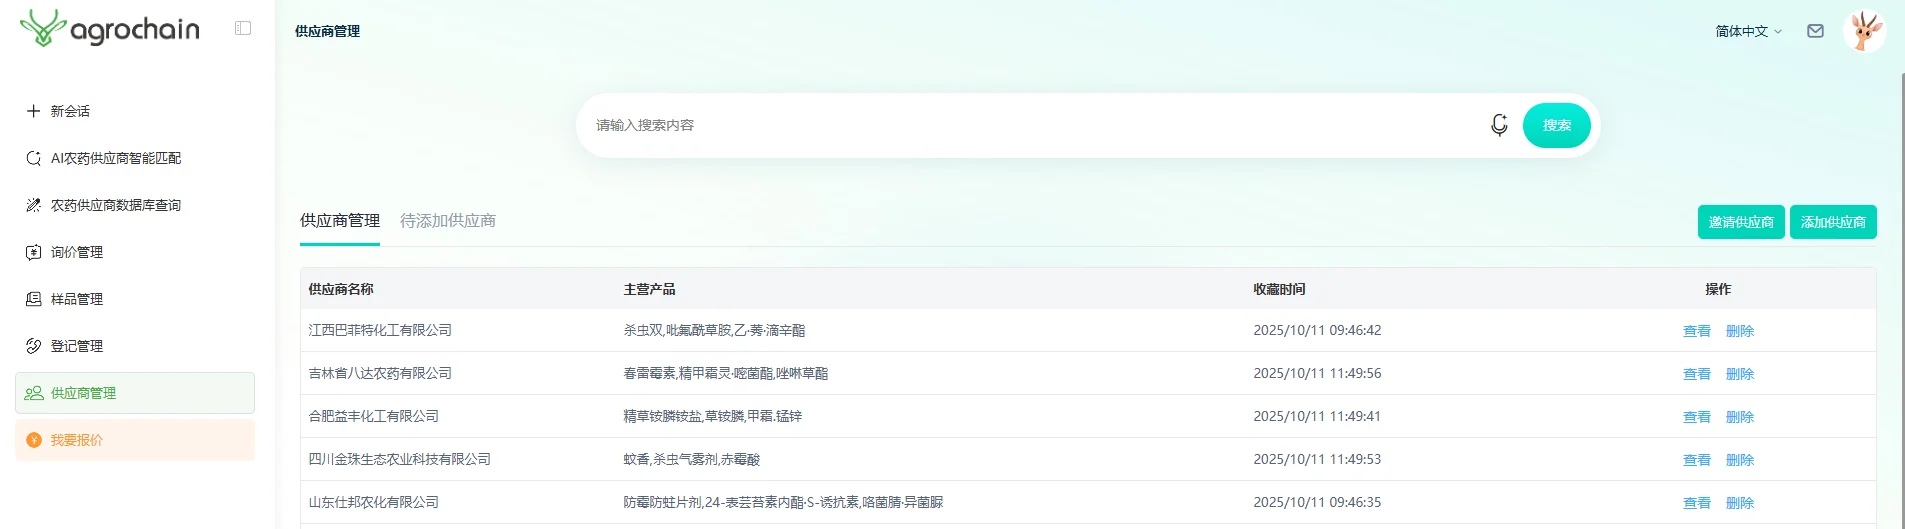Click the plus icon beside 新会话
1905x529 pixels.
pyautogui.click(x=33, y=111)
